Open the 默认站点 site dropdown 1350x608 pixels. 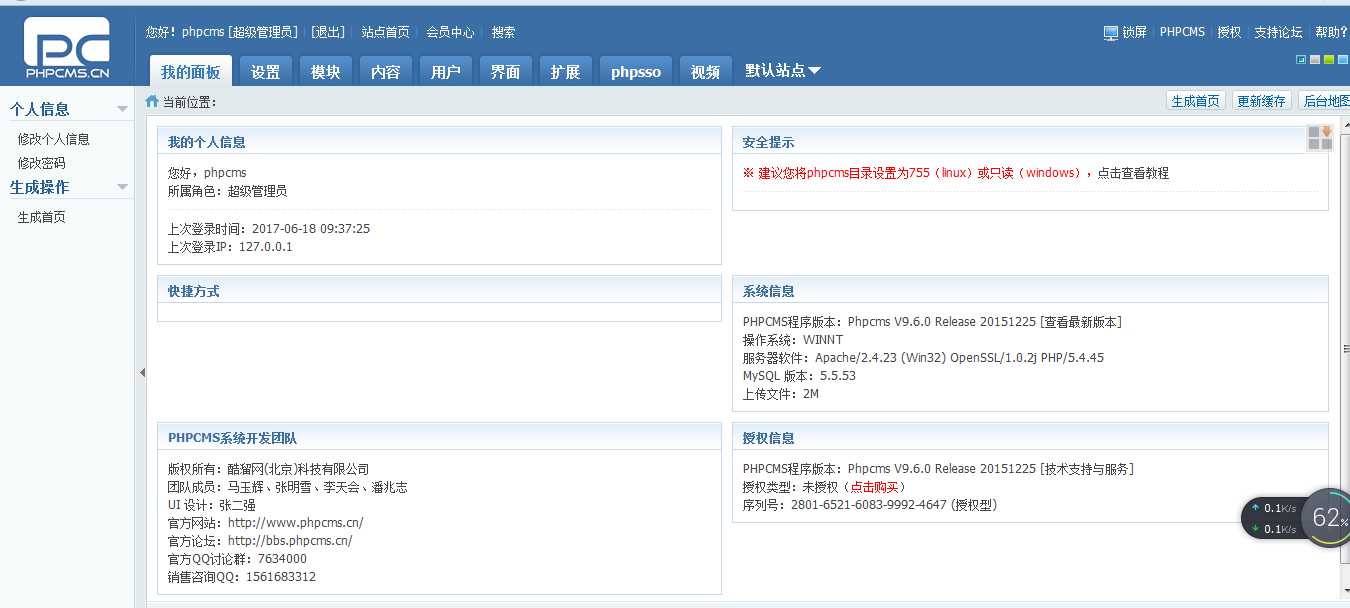783,71
